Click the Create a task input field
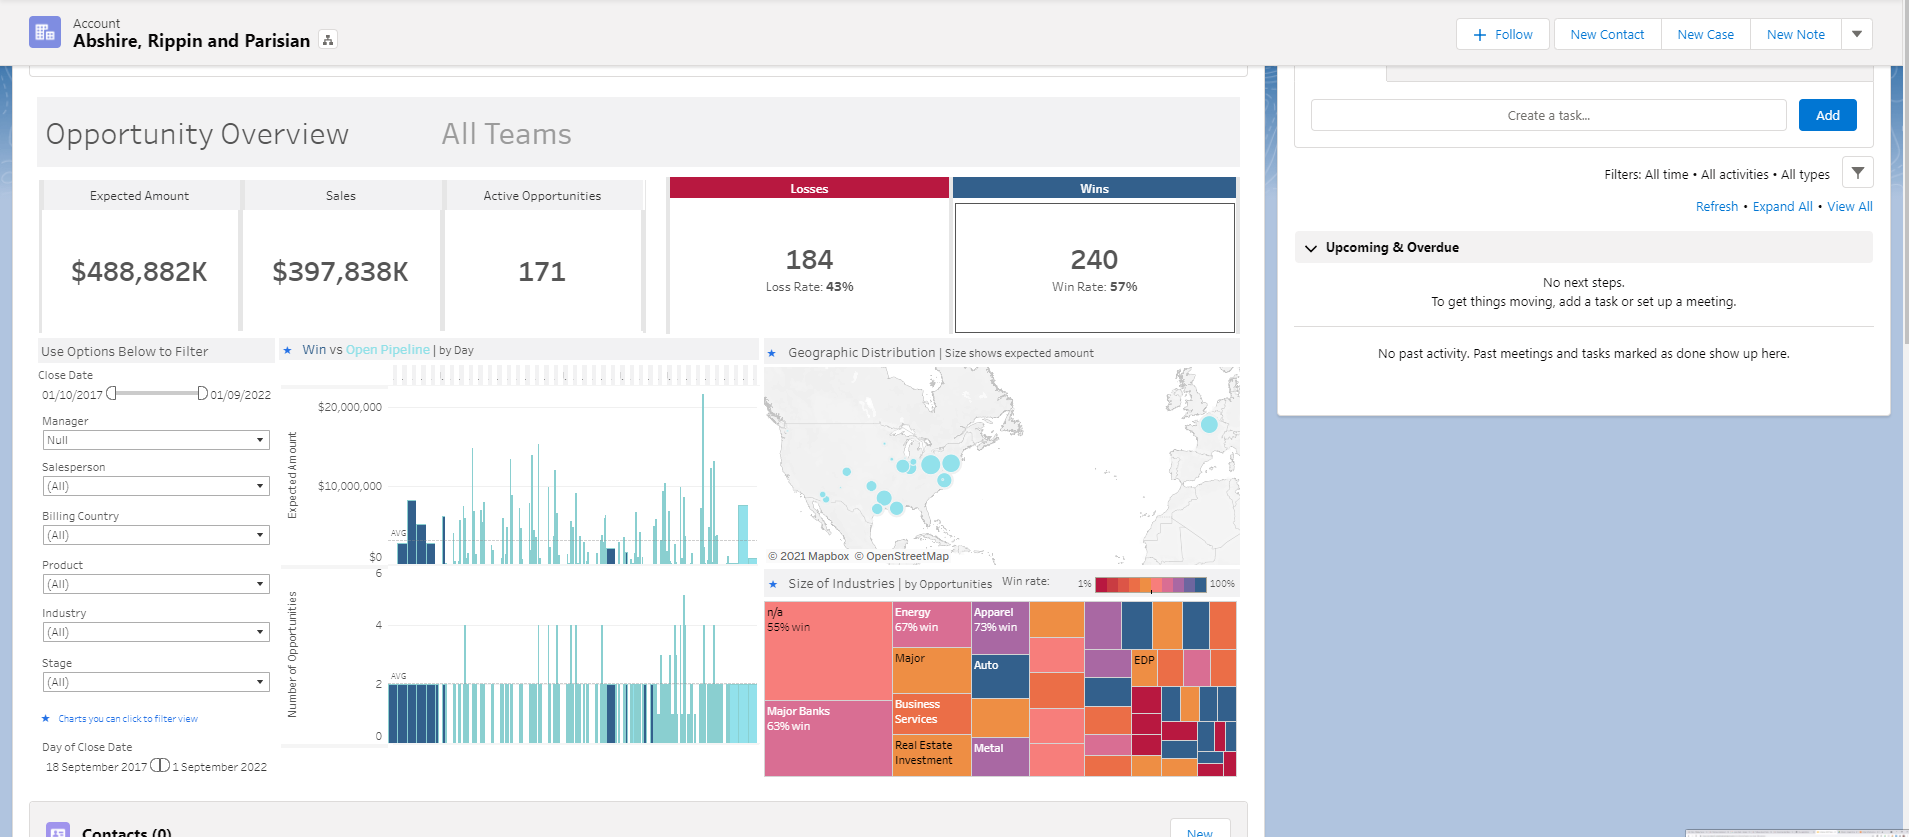This screenshot has height=837, width=1909. (x=1548, y=115)
